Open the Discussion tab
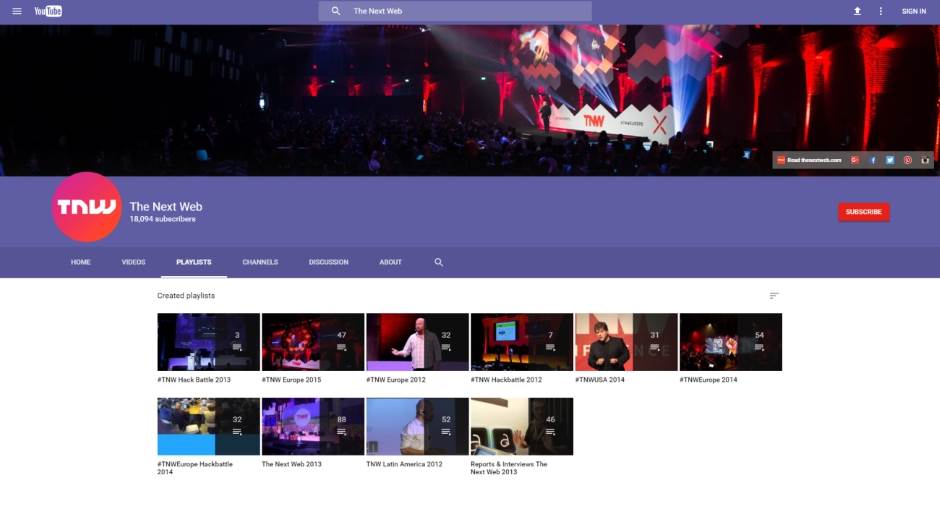The width and height of the screenshot is (940, 529). pyautogui.click(x=328, y=262)
